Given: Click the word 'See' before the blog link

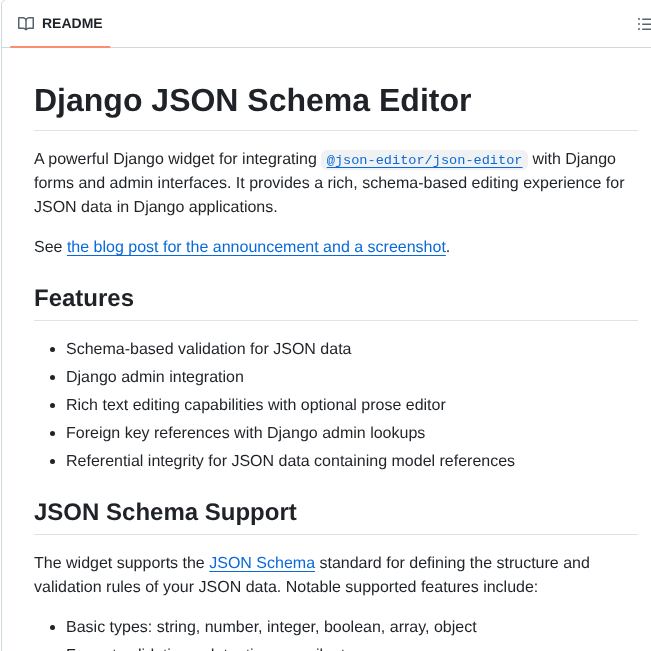Looking at the screenshot, I should click(x=48, y=247).
